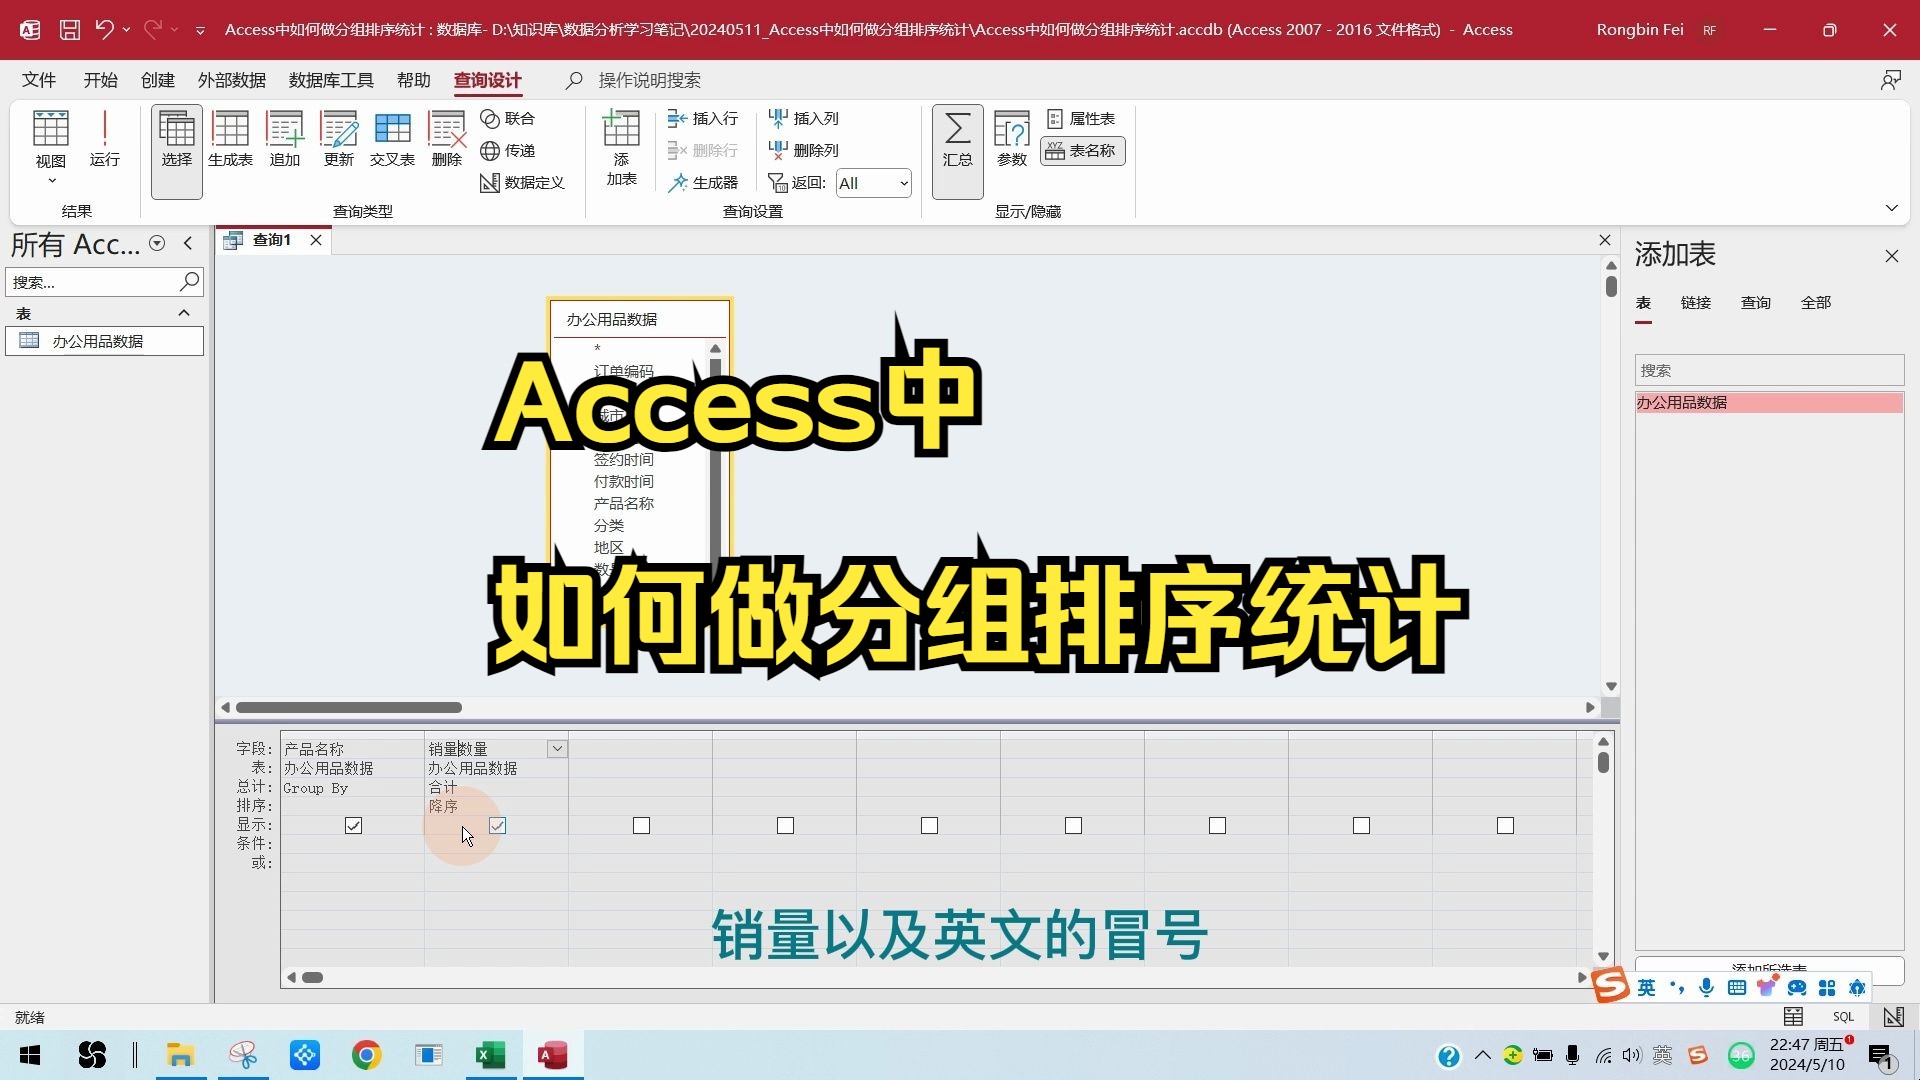Screen dimensions: 1920x1080
Task: Click the Update (更新) query icon
Action: 338,140
